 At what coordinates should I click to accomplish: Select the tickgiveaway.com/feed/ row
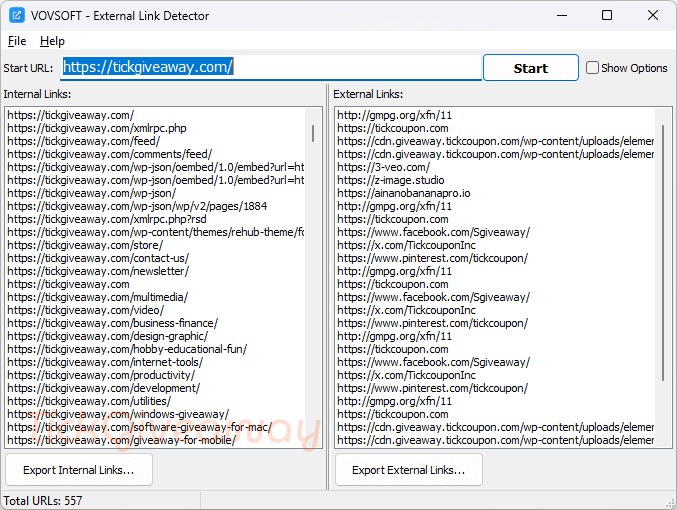pos(155,141)
